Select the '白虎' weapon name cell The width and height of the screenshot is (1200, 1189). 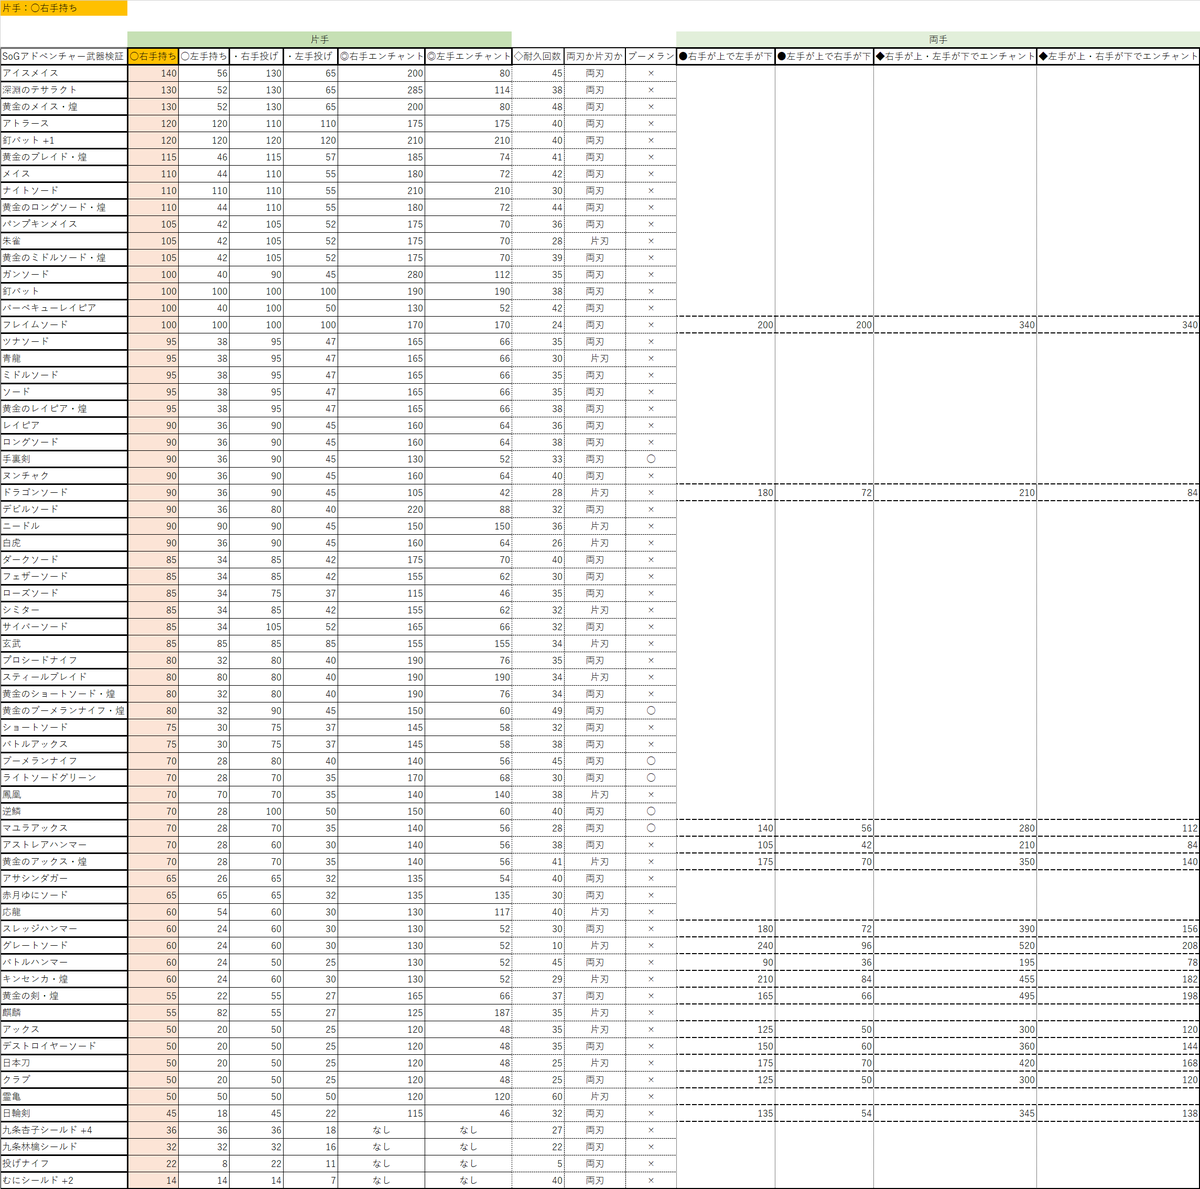click(x=64, y=543)
